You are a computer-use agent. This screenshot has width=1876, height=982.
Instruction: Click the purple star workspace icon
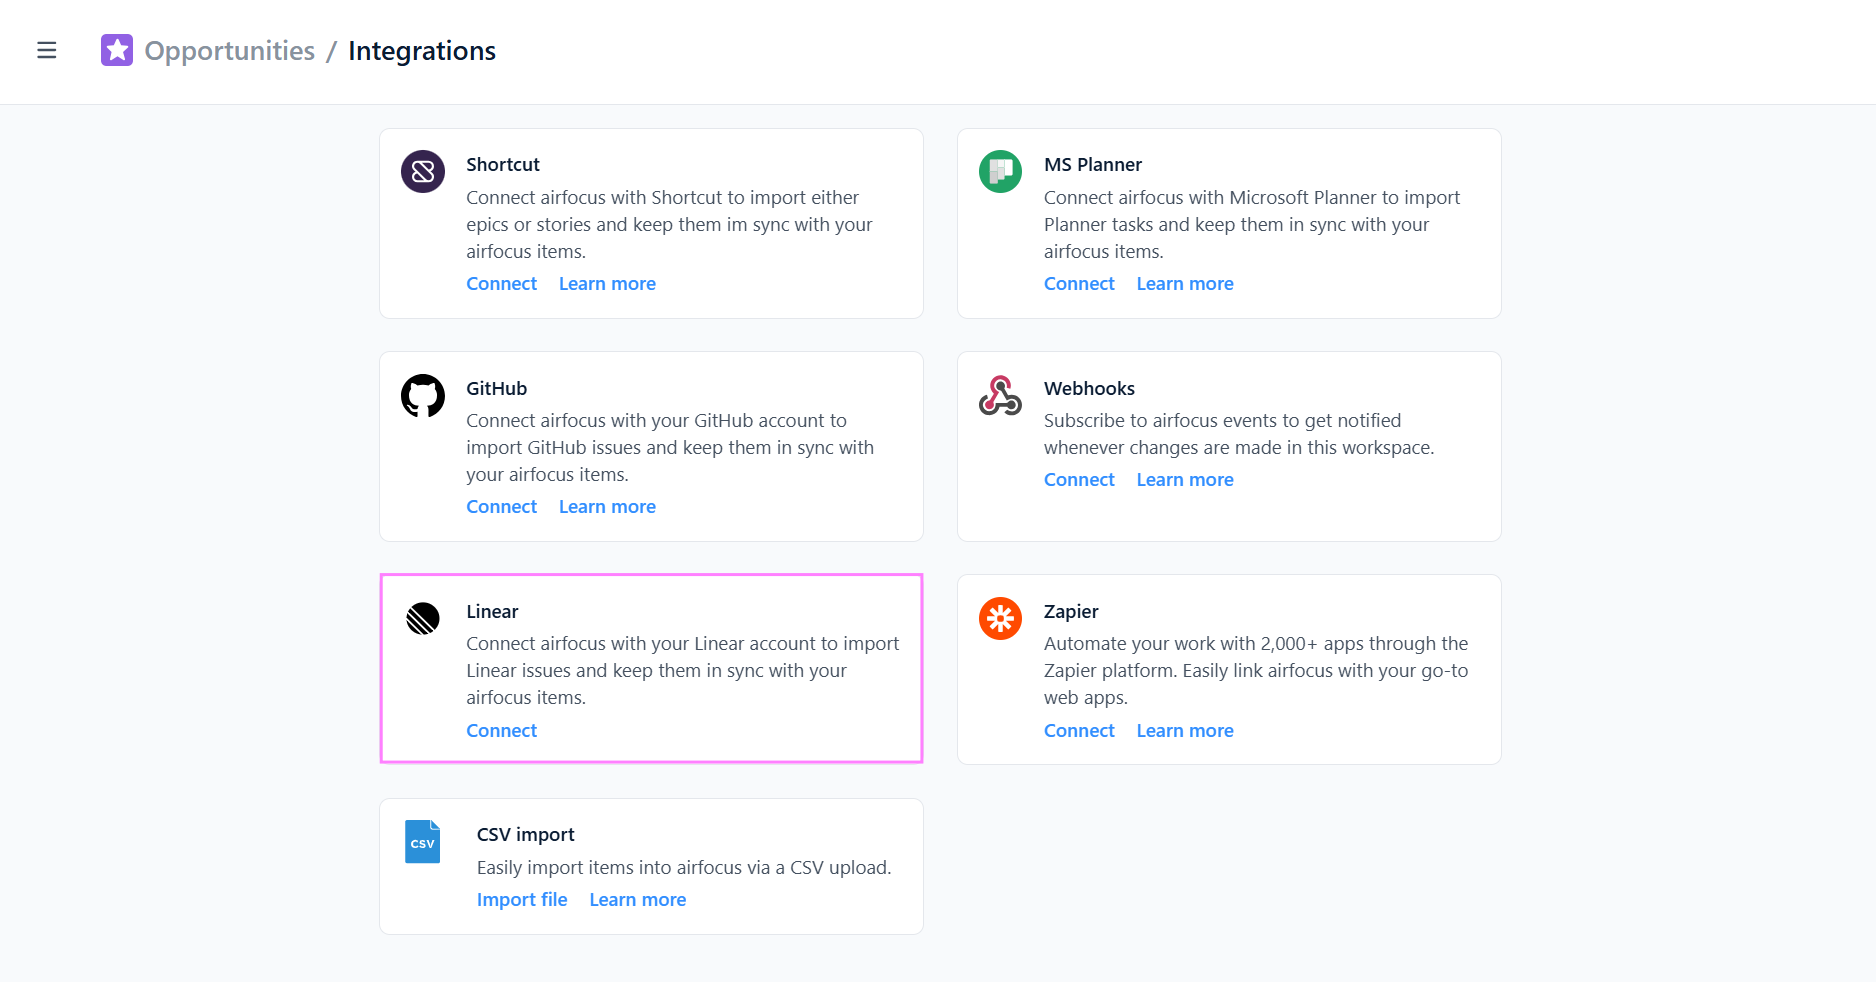click(117, 50)
